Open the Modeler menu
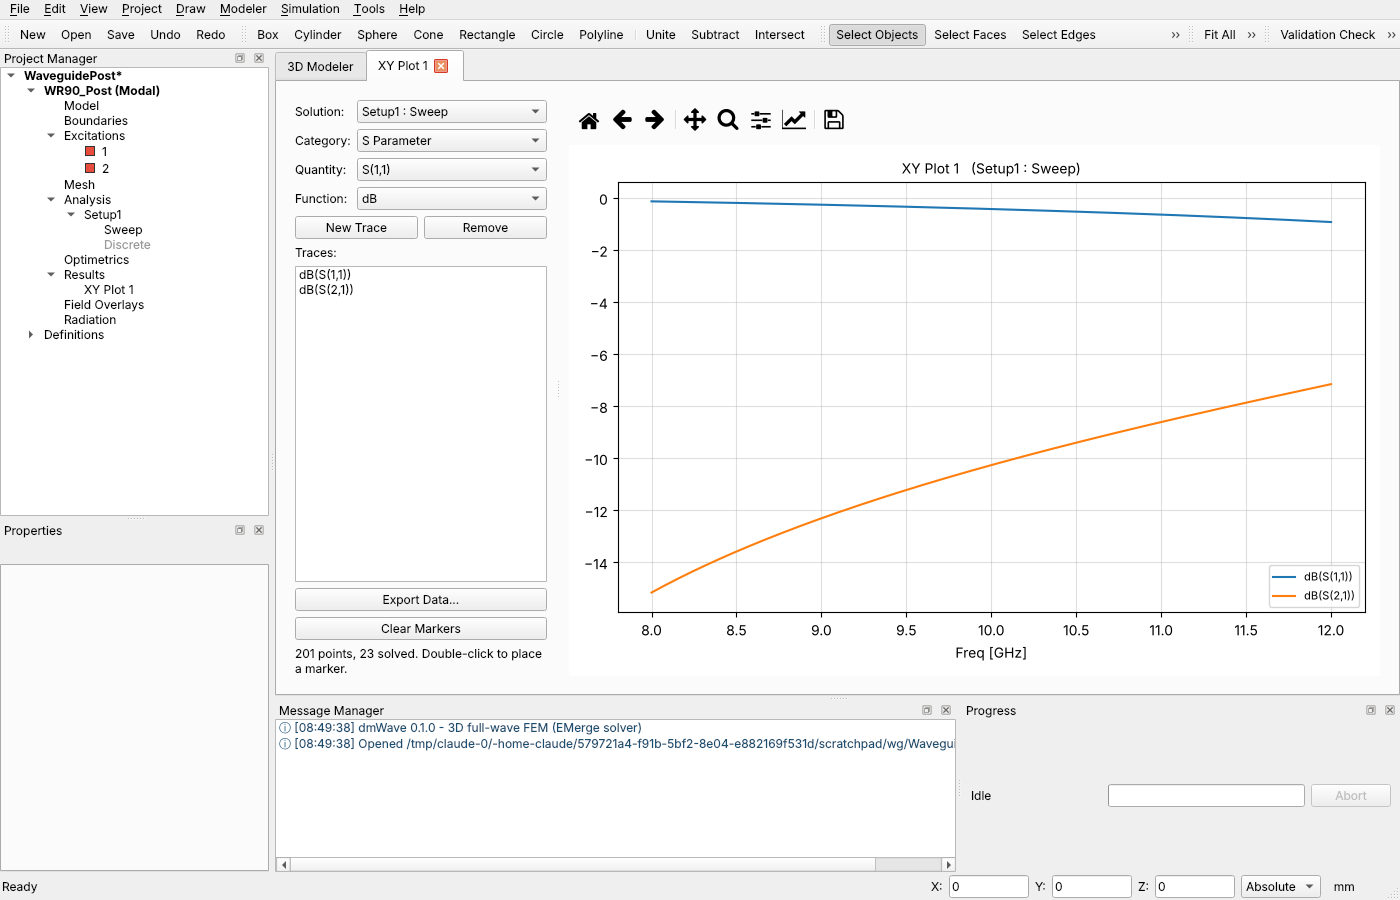This screenshot has height=900, width=1400. 243,9
